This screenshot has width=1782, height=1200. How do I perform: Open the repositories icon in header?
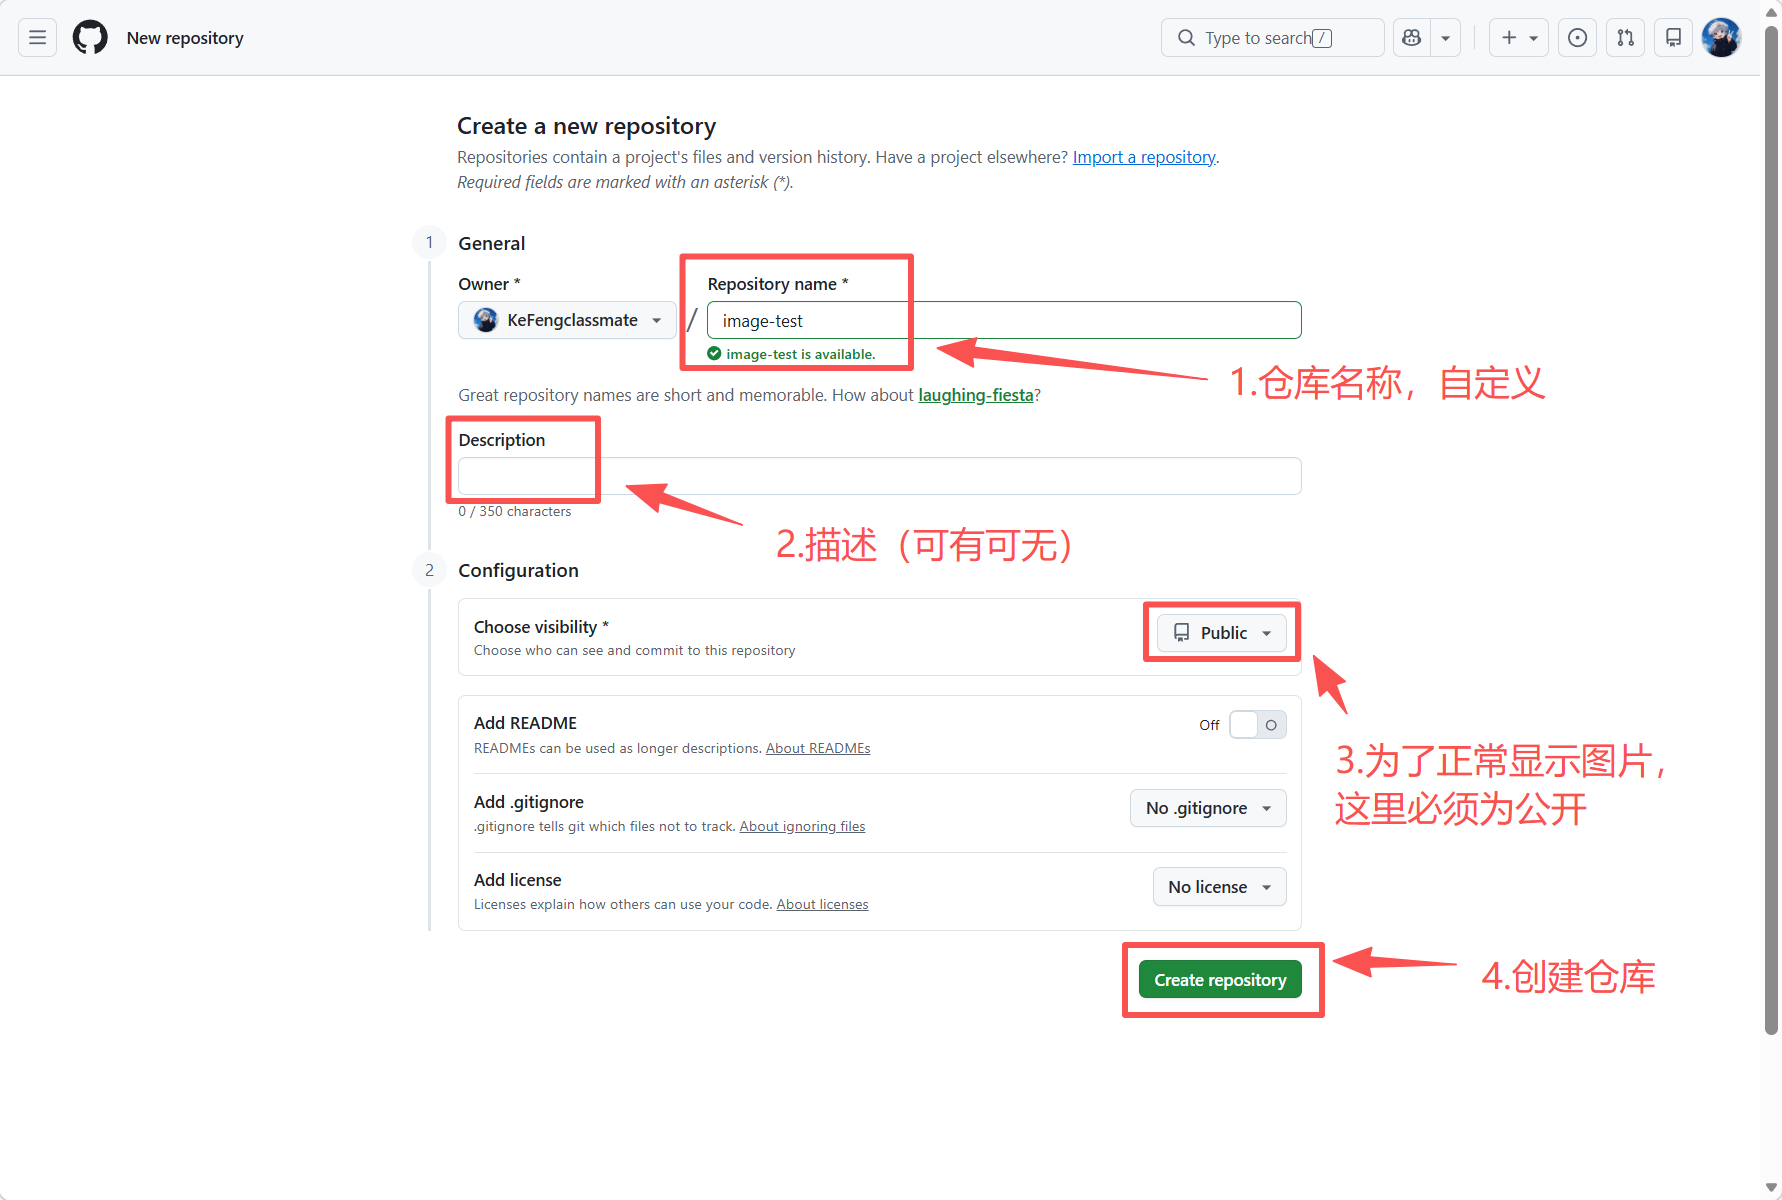(1673, 38)
